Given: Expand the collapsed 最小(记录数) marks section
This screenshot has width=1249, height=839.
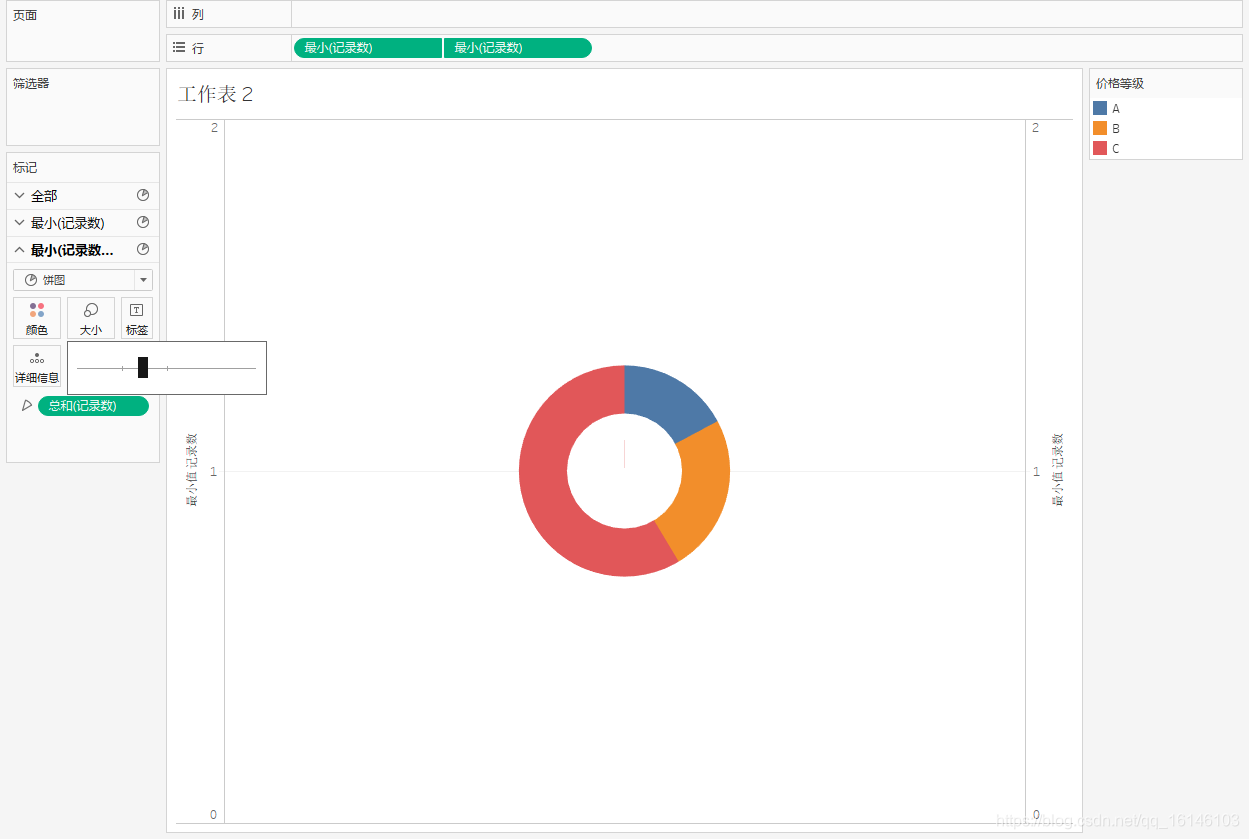Looking at the screenshot, I should (20, 223).
